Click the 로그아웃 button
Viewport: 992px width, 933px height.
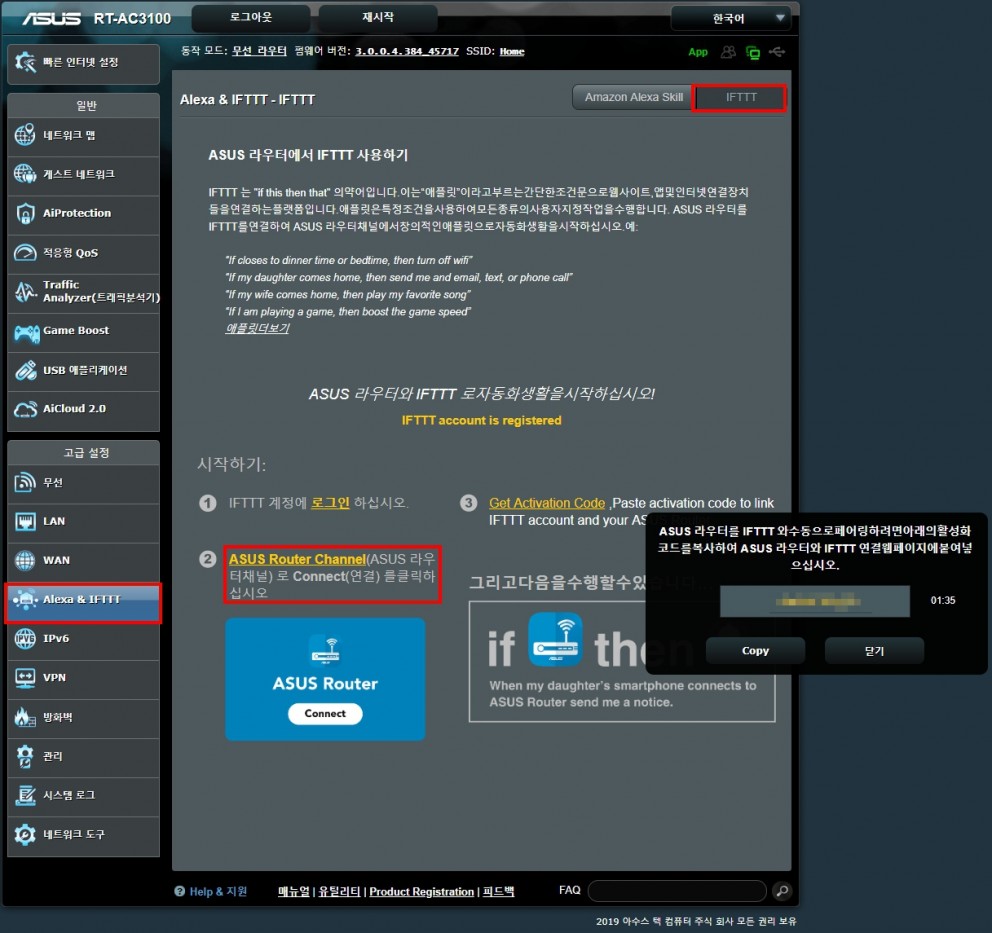click(x=251, y=18)
